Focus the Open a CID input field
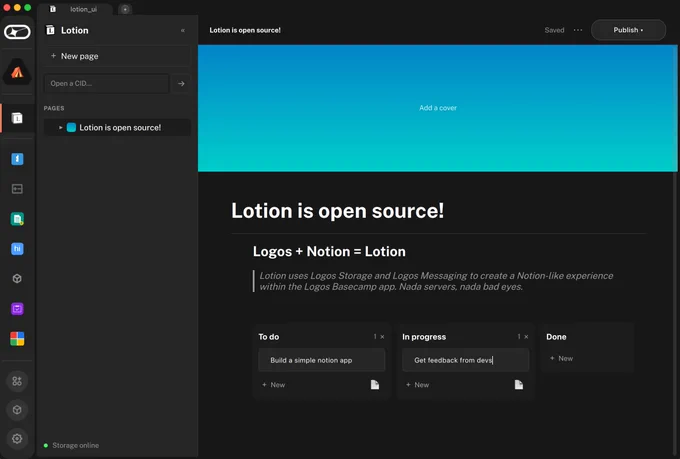The height and width of the screenshot is (459, 680). 106,83
